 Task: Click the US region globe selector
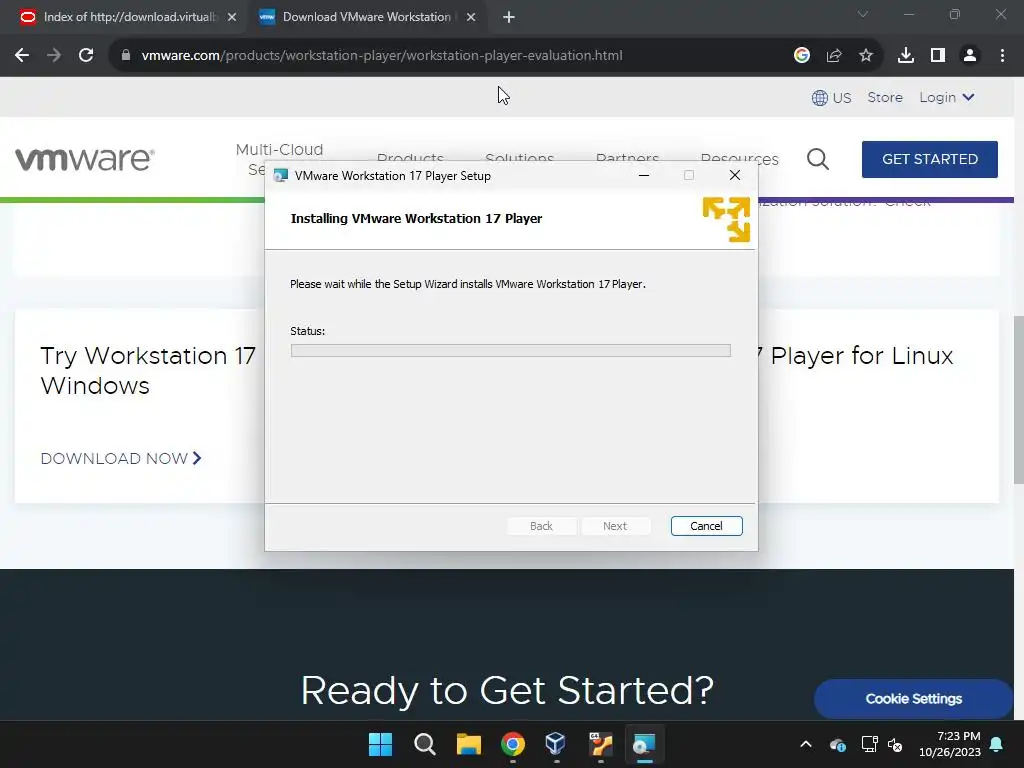[x=831, y=97]
